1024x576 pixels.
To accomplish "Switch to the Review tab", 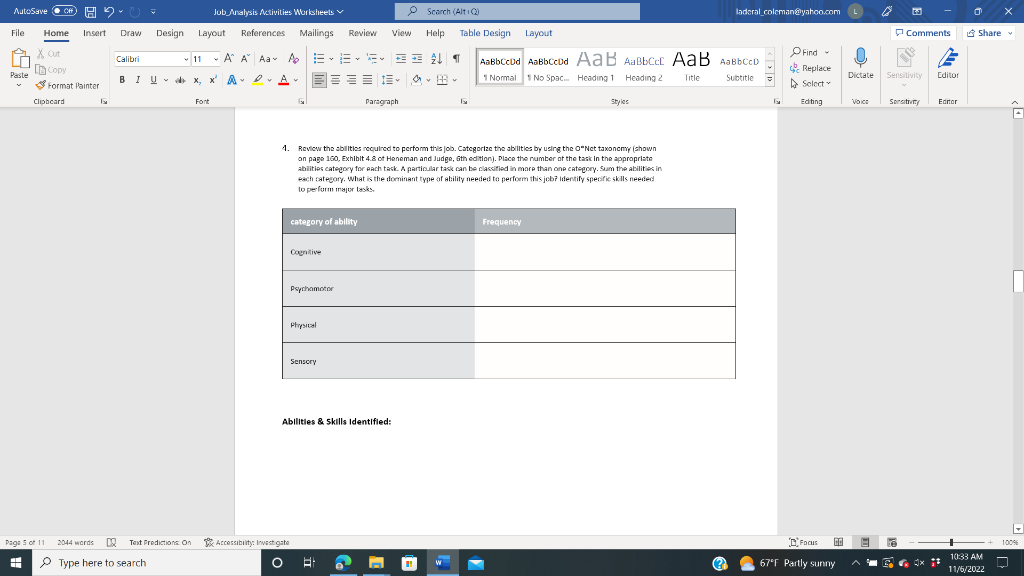I will [x=362, y=32].
